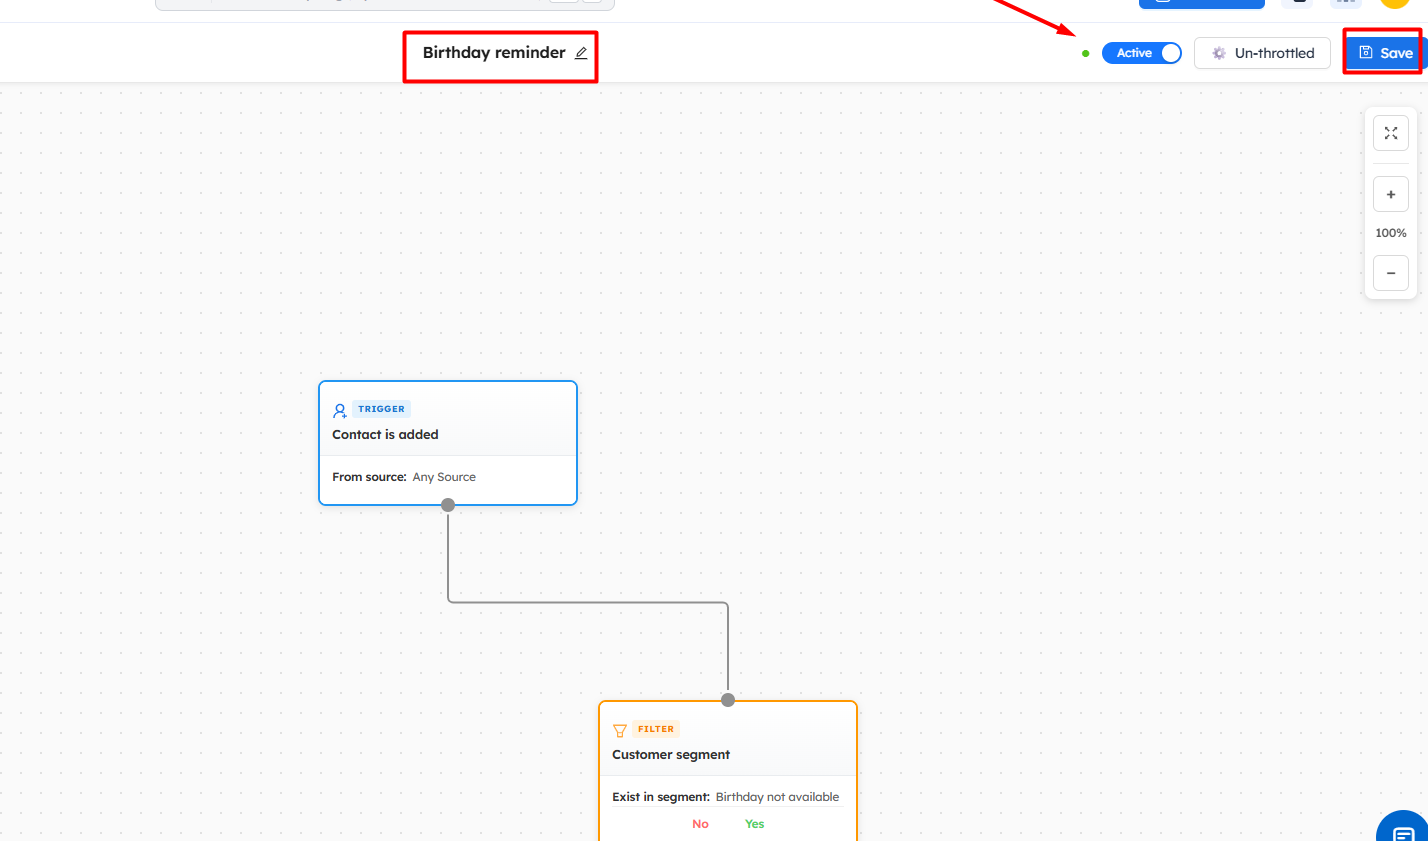The image size is (1428, 841).
Task: Zoom in with the plus button
Action: pyautogui.click(x=1390, y=194)
